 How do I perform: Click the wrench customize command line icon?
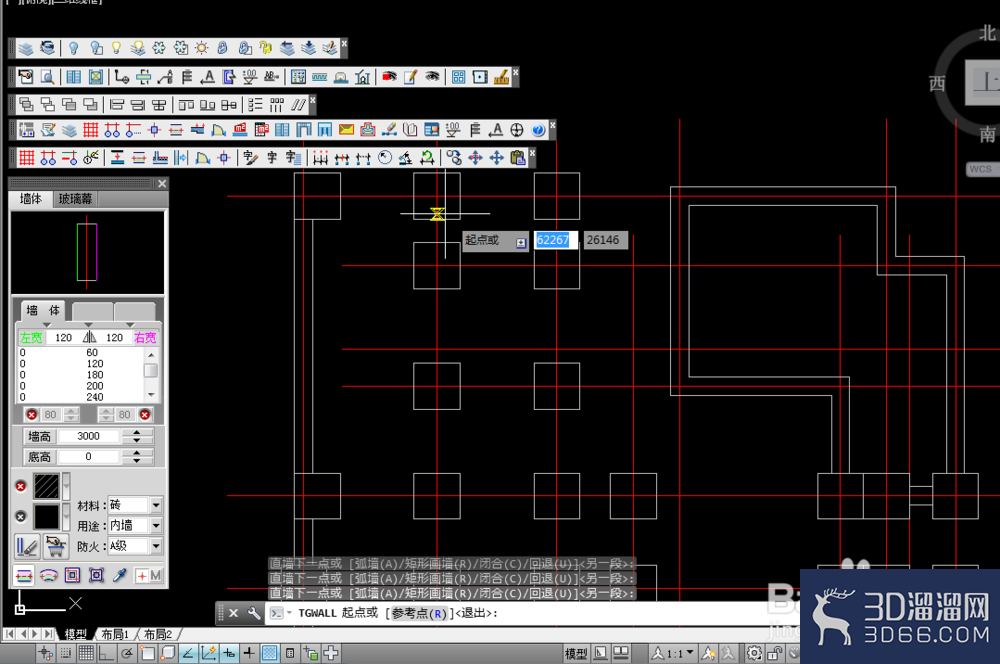(254, 614)
